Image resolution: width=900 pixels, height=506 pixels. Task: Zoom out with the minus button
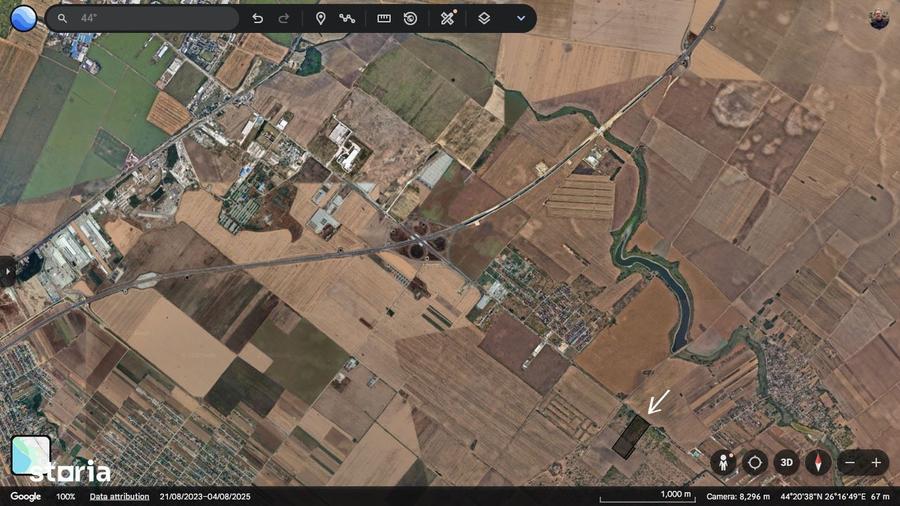[x=850, y=462]
